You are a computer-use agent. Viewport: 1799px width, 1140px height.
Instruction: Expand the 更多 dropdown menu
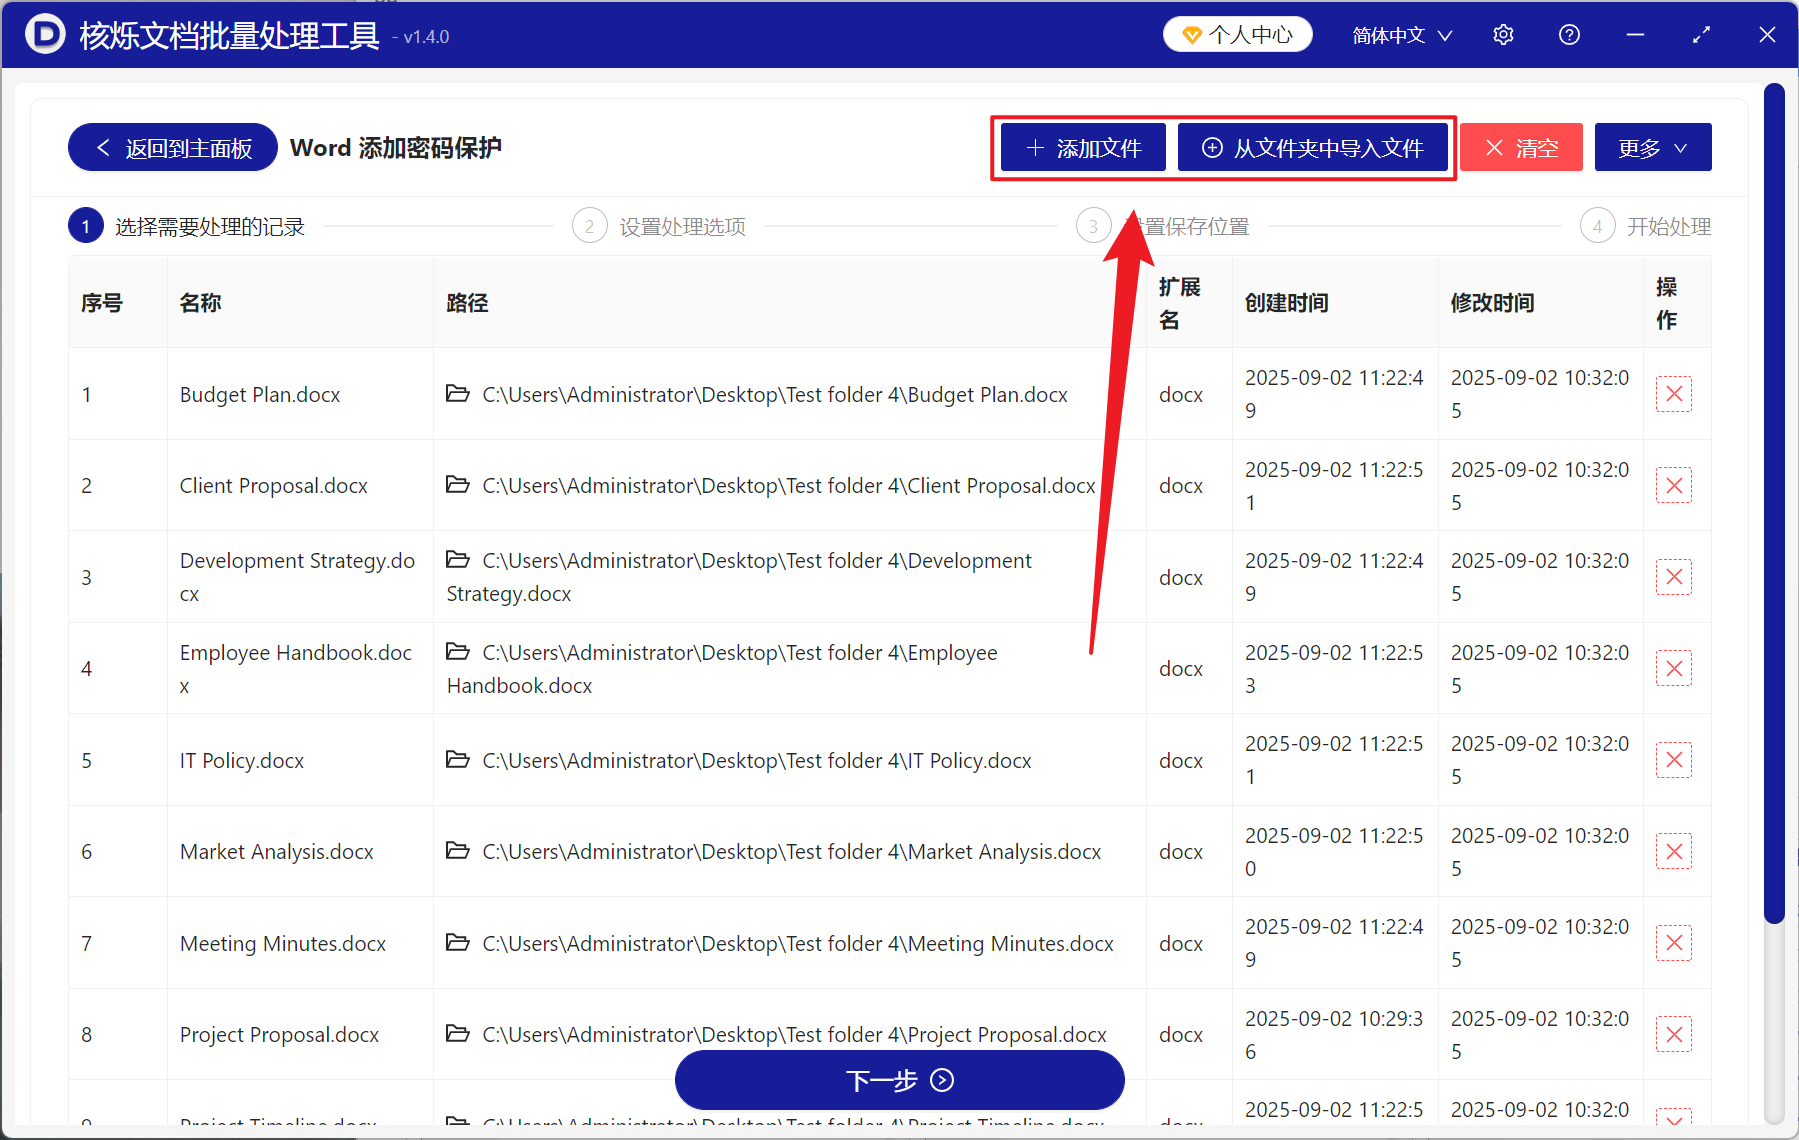(x=1651, y=147)
